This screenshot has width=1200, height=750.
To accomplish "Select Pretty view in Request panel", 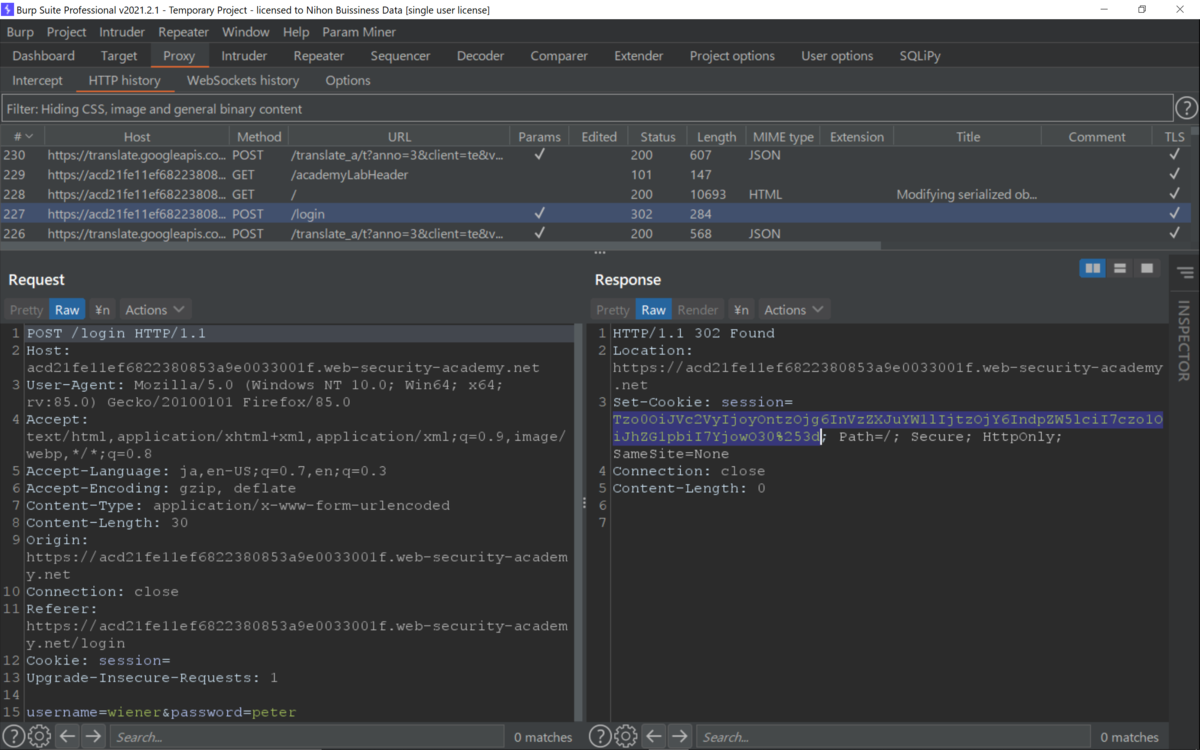I will pos(27,310).
